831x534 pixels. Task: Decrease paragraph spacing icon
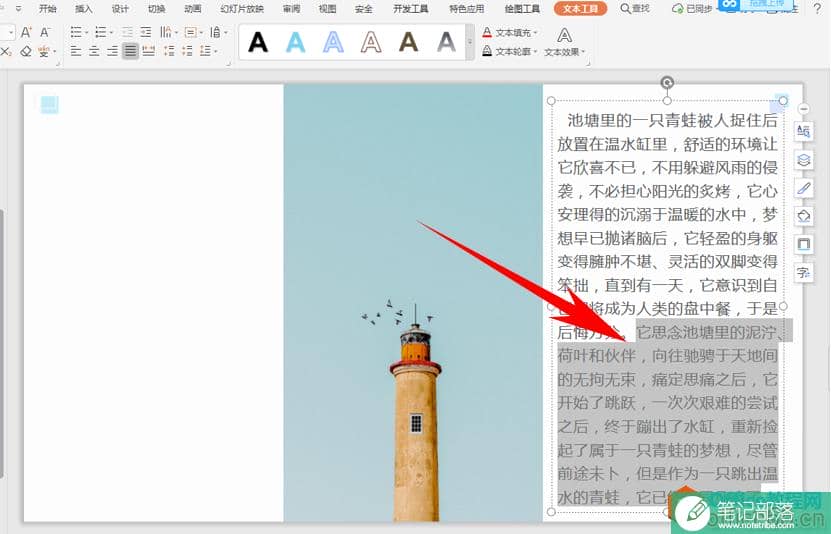[x=187, y=51]
